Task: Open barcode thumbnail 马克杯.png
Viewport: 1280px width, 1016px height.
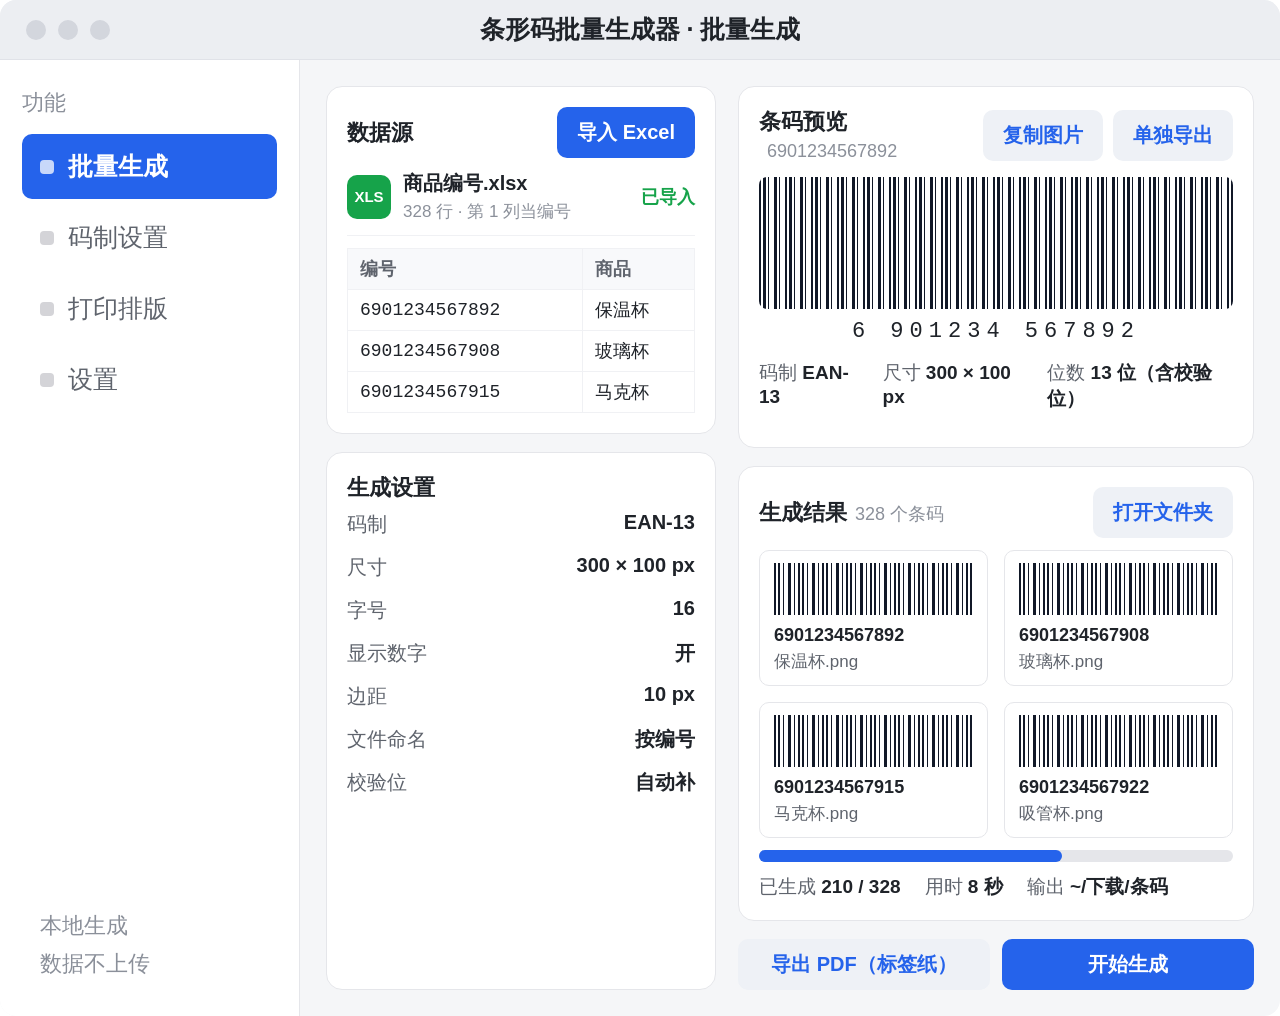Action: point(873,770)
